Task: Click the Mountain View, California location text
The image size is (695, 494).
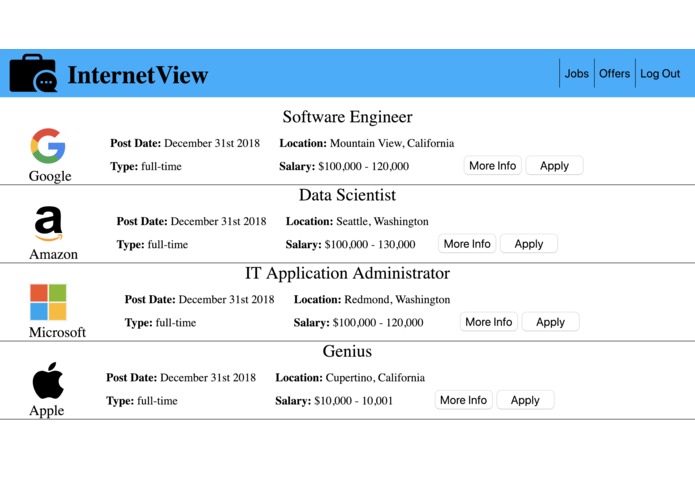Action: tap(392, 143)
